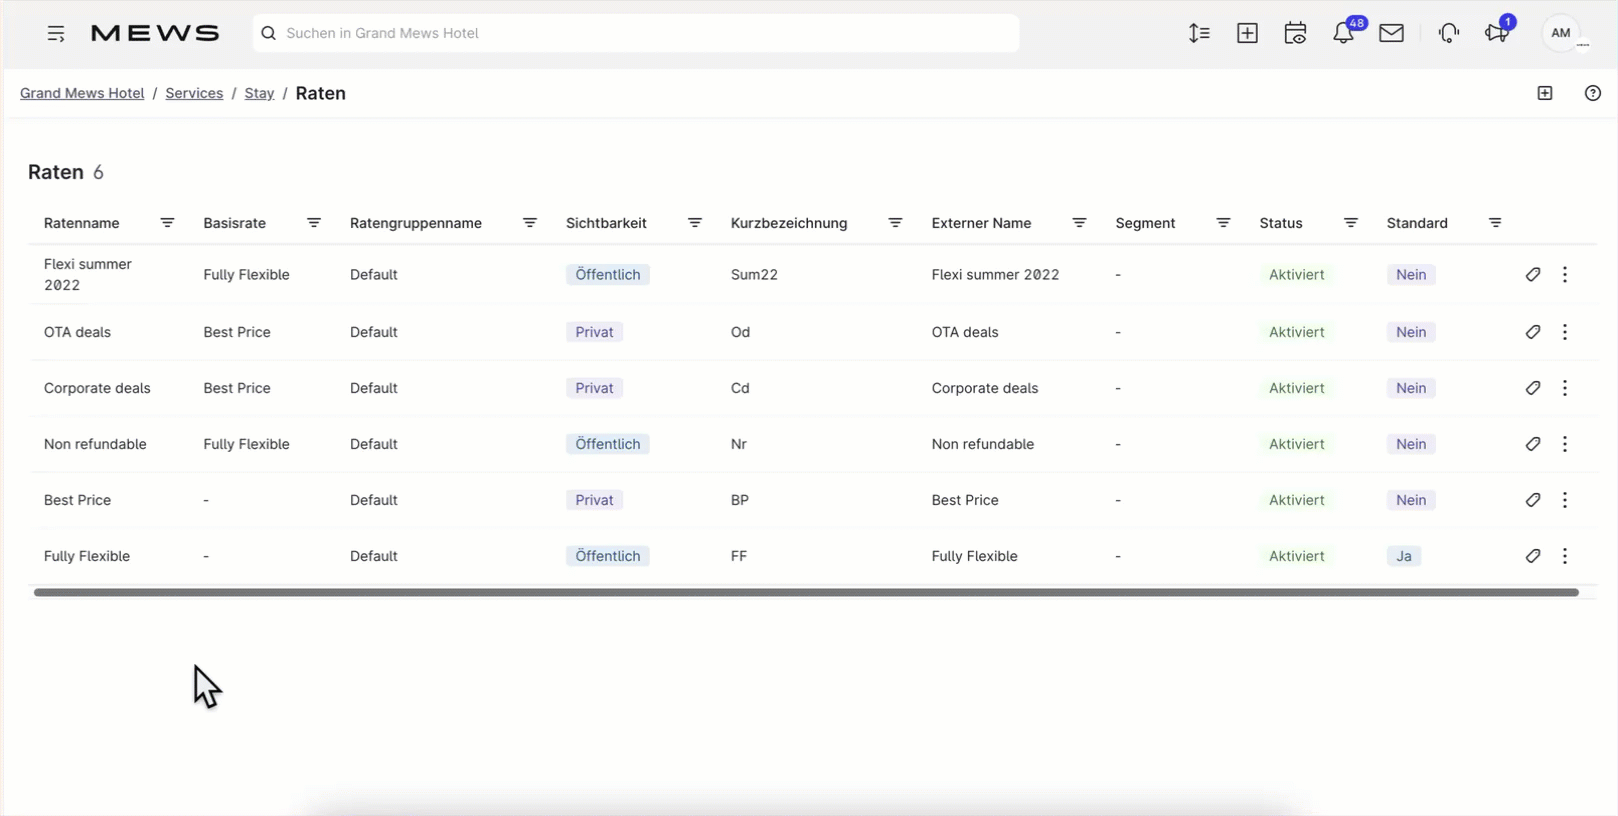Image resolution: width=1618 pixels, height=816 pixels.
Task: Open filter for Ratenname column
Action: click(167, 223)
